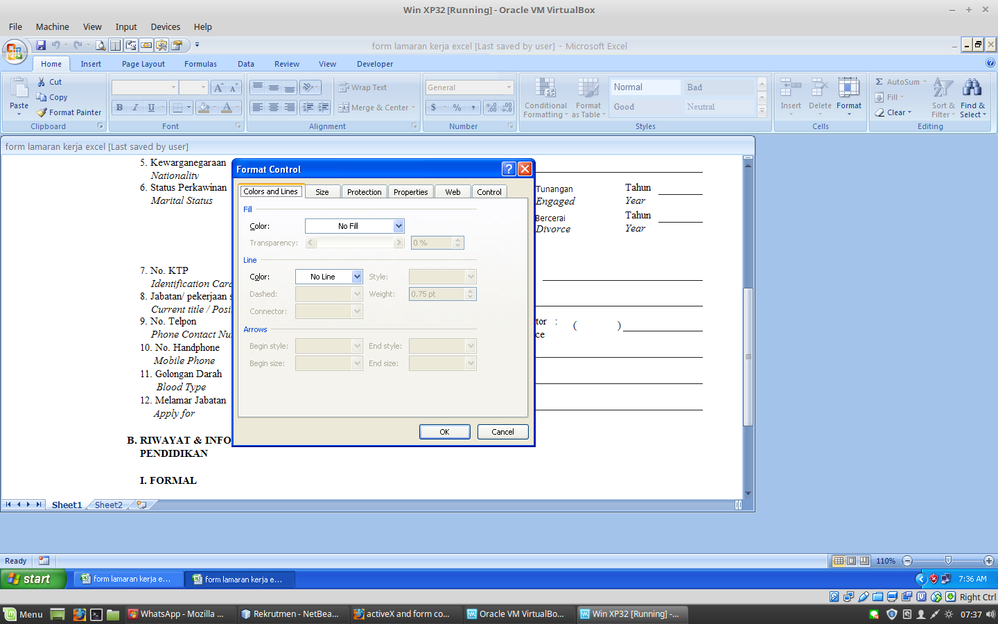Screen dimensions: 998x624
Task: Click the Increase Font Size icon
Action: [x=218, y=88]
